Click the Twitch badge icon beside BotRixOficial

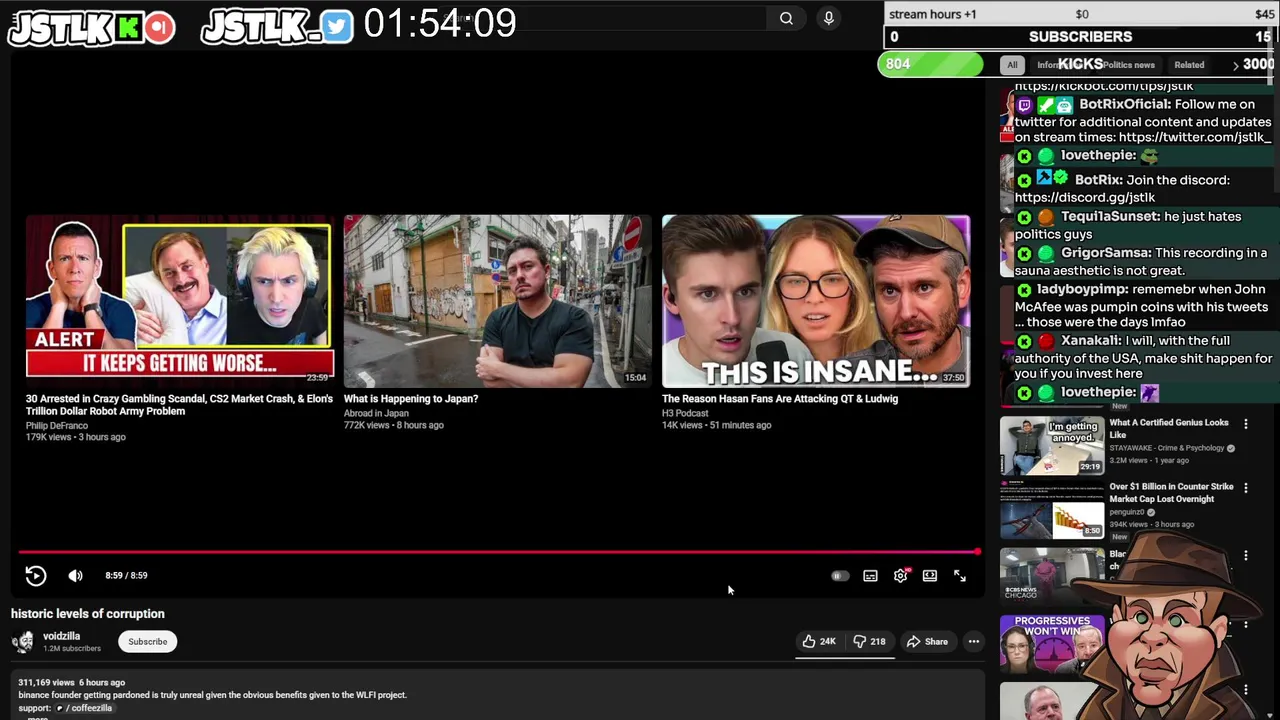point(1024,104)
